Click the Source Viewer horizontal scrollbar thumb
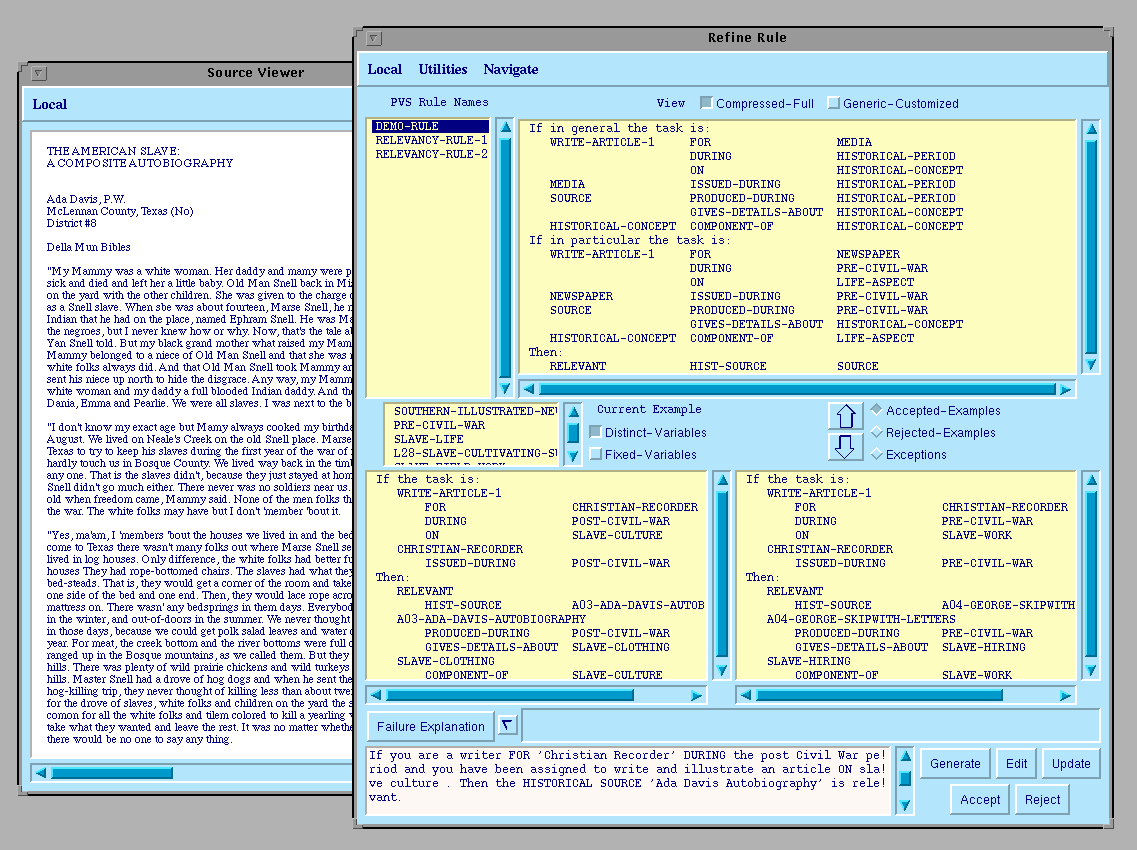1137x850 pixels. (x=112, y=773)
